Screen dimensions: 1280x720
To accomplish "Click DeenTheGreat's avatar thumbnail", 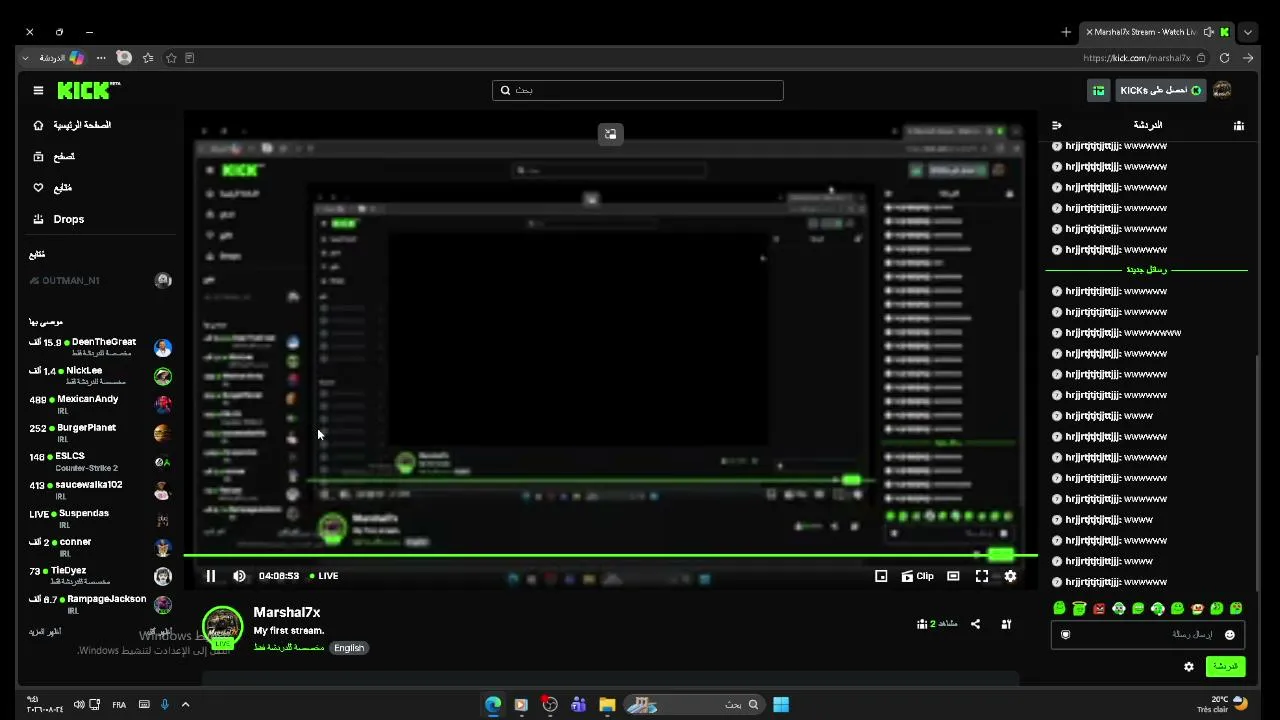I will click(163, 348).
